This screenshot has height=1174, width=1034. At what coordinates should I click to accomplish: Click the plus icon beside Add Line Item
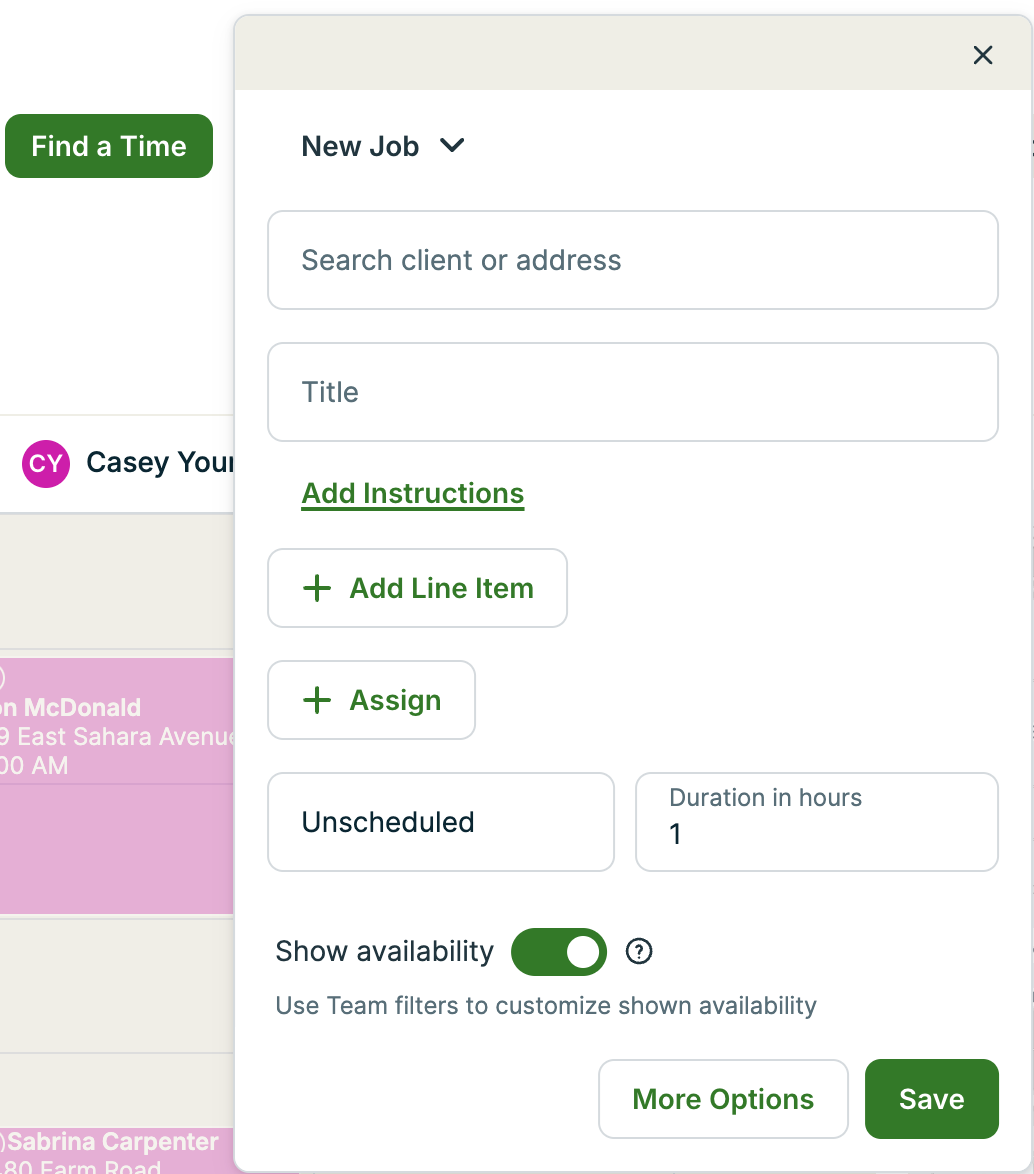[316, 588]
